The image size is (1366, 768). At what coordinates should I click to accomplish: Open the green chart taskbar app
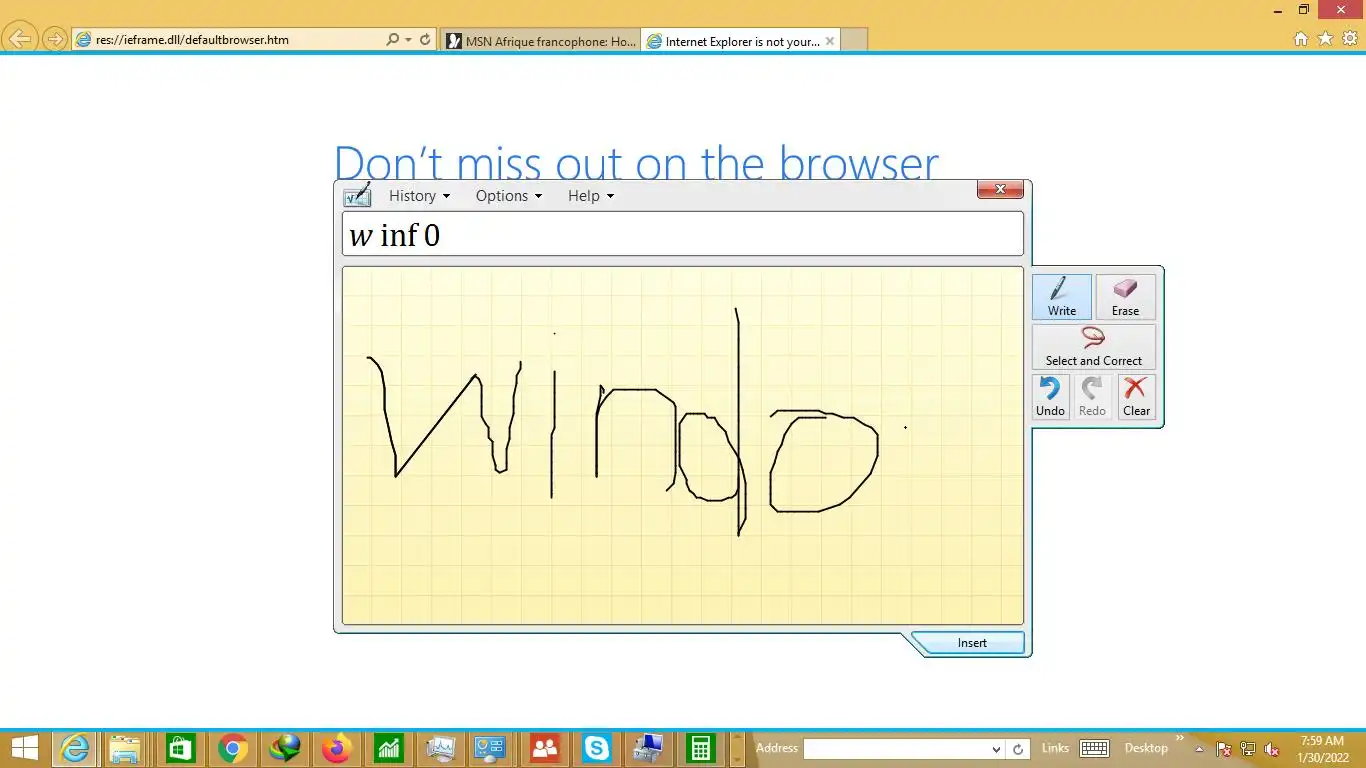pos(389,748)
